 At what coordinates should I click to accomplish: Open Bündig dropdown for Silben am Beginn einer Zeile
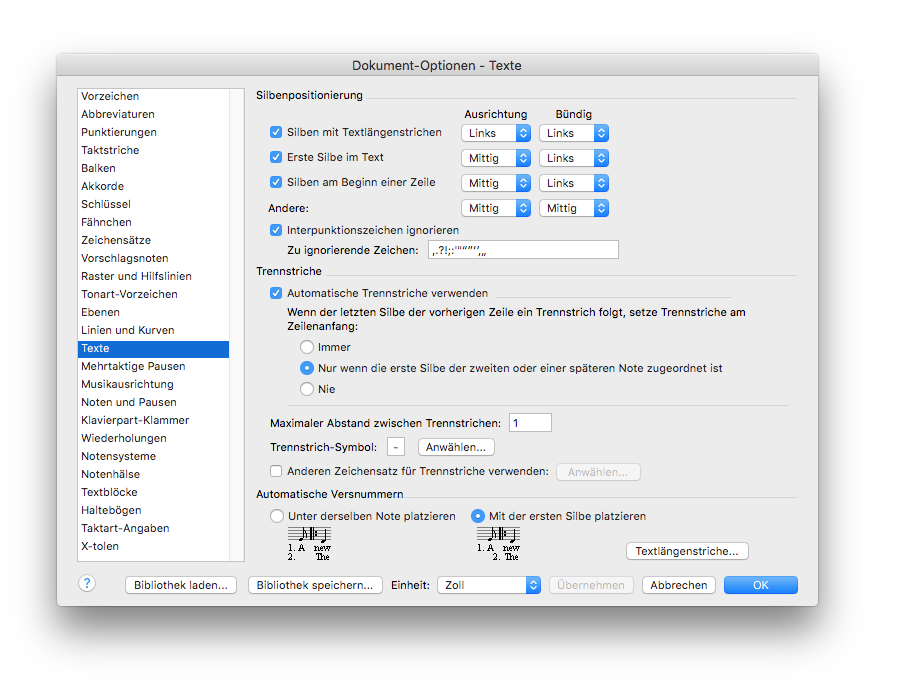tap(574, 183)
